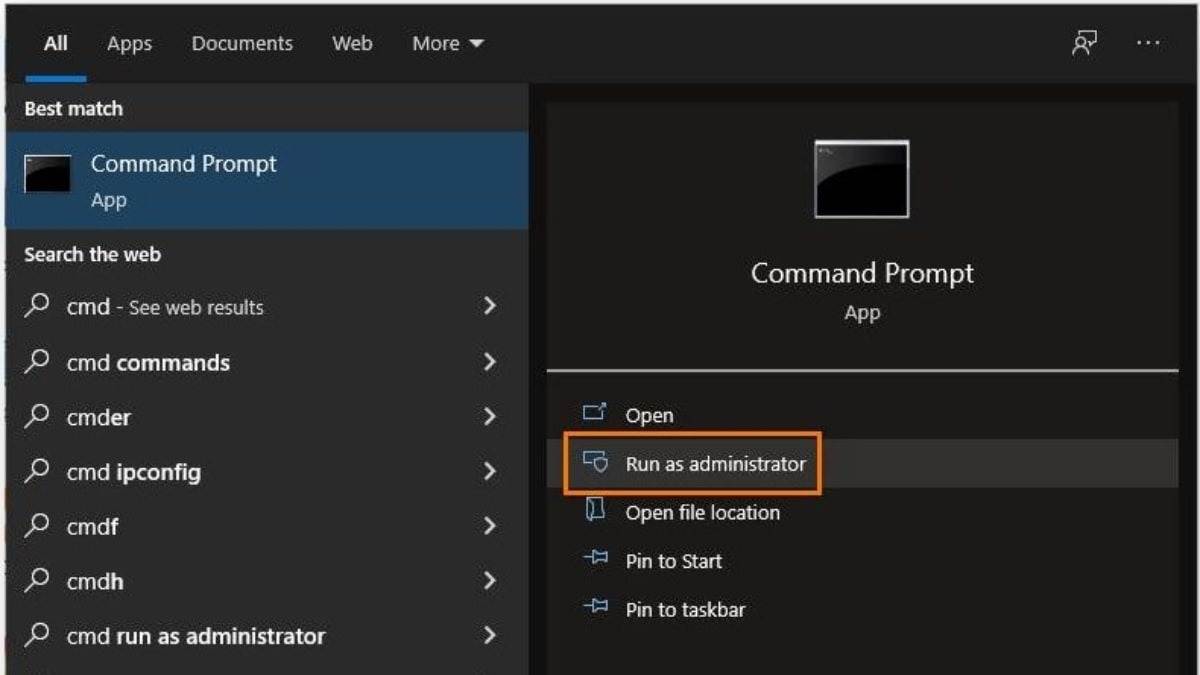1200x675 pixels.
Task: Click the 'cmd - See web results' suggestion text
Action: 165,307
